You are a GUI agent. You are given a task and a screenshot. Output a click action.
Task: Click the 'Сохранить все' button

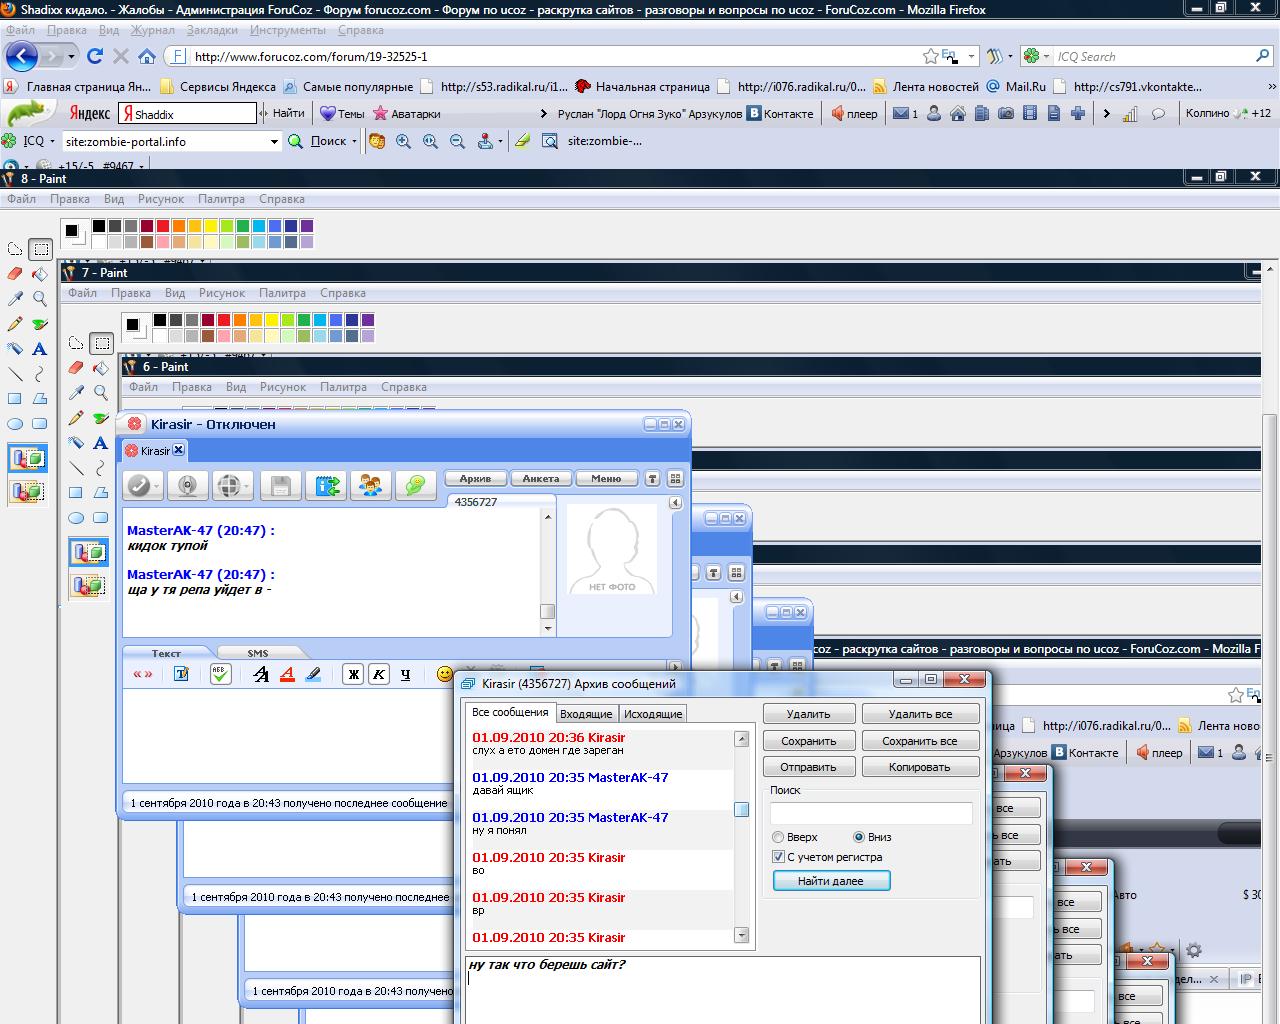(x=919, y=741)
